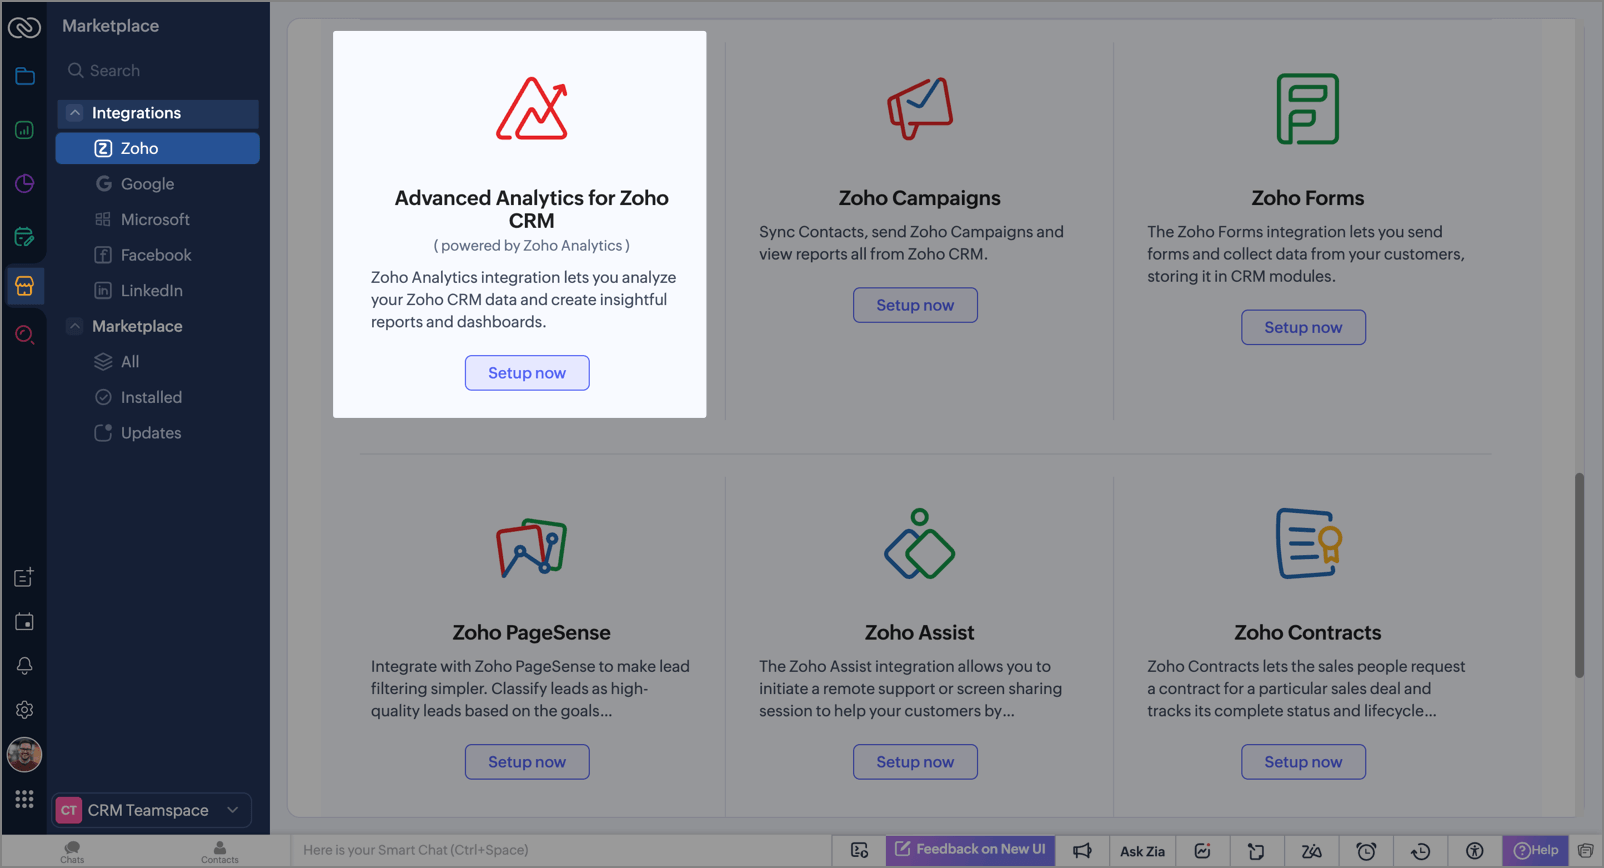Viewport: 1604px width, 868px height.
Task: Click the announcements megaphone icon
Action: [x=1082, y=851]
